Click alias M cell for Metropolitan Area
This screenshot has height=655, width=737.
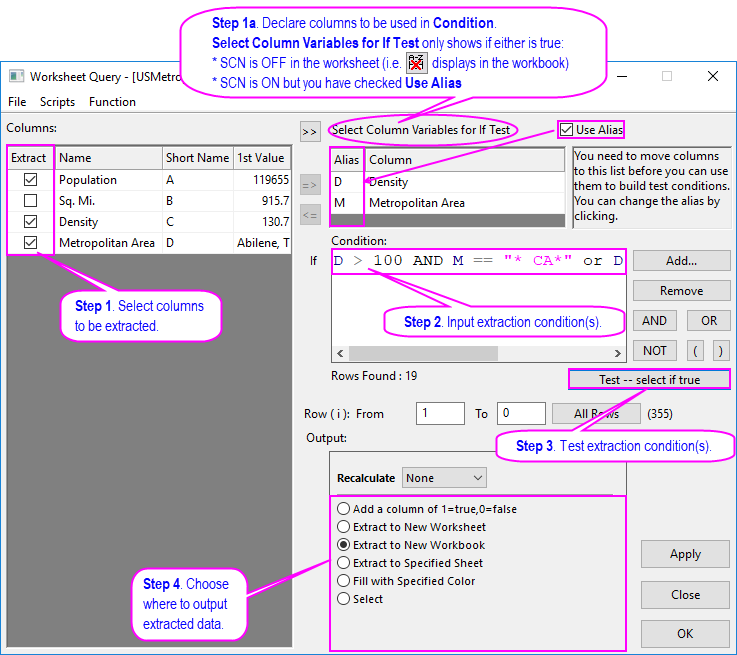pos(347,203)
